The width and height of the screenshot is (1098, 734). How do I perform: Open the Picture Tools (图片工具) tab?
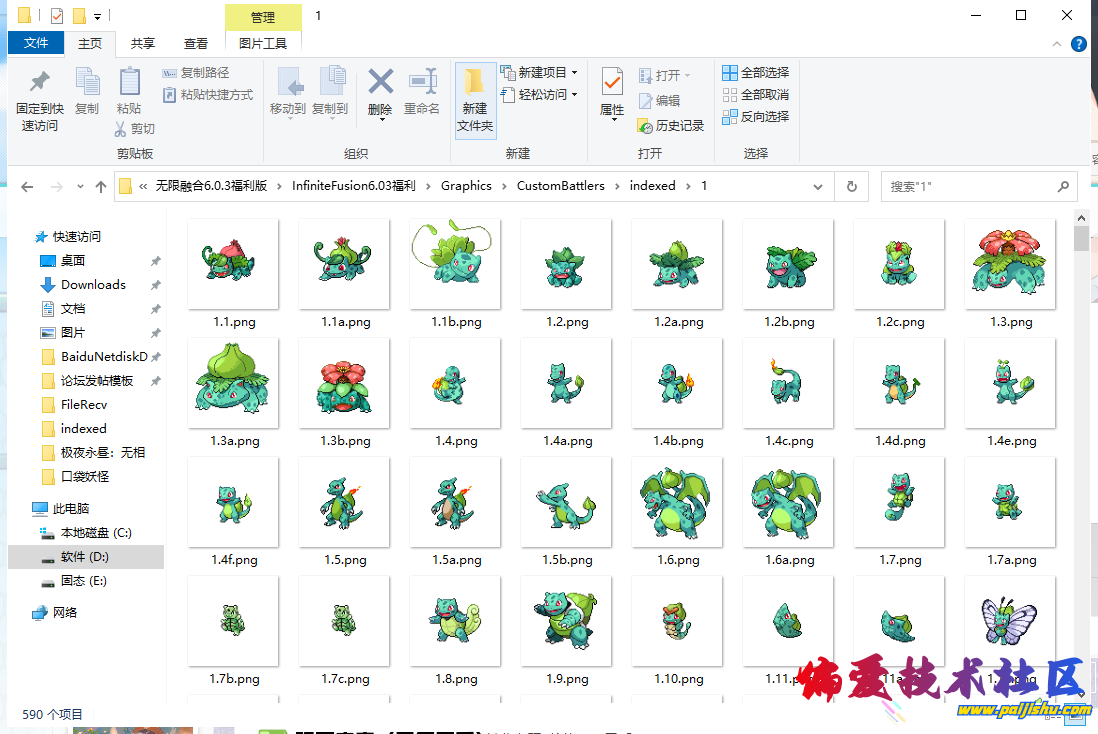[x=263, y=43]
